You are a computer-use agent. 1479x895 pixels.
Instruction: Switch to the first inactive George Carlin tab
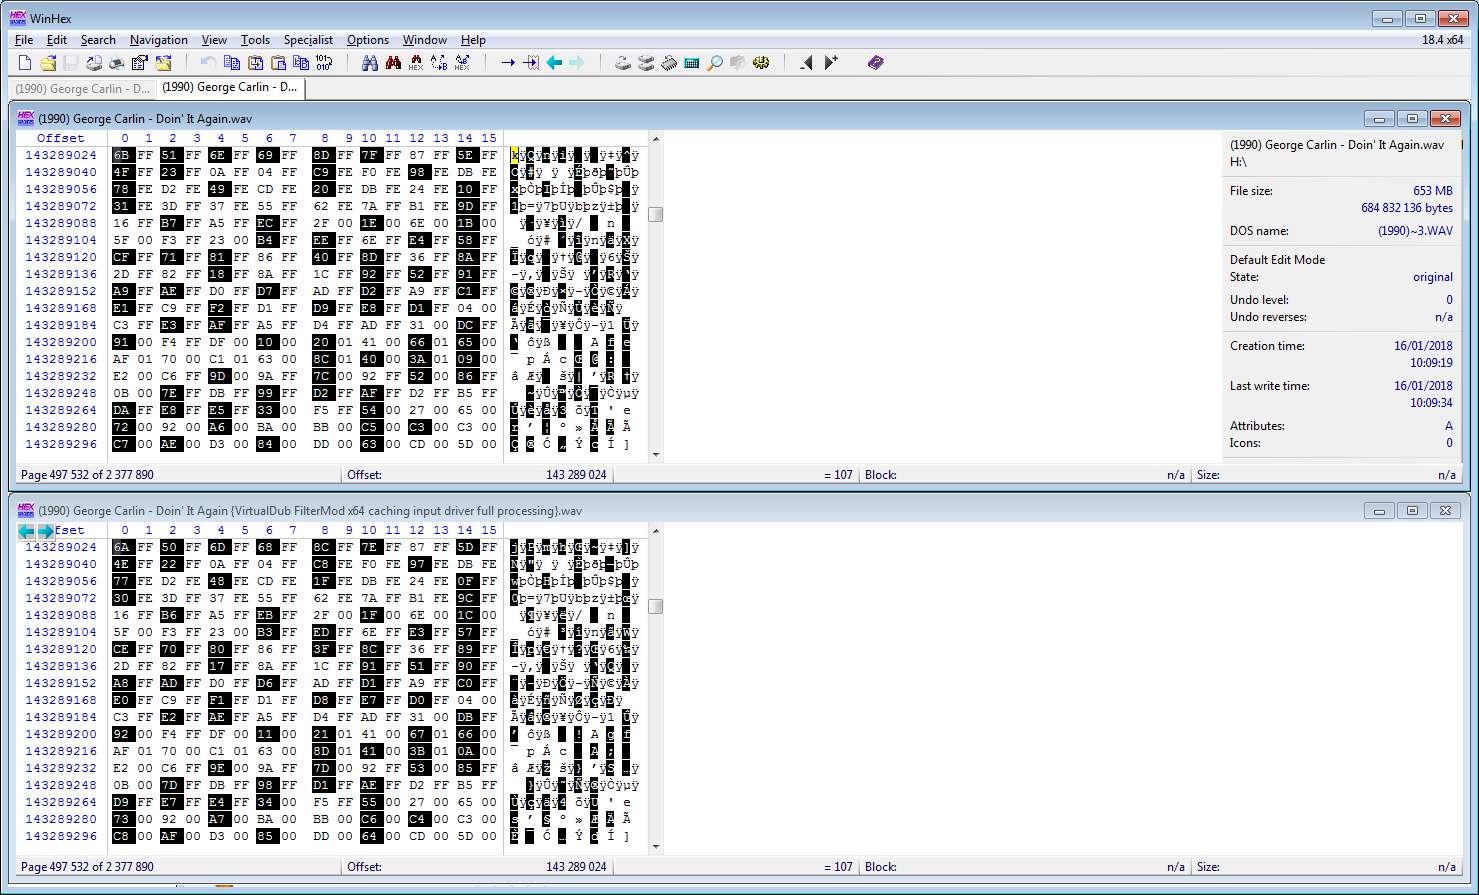coord(82,89)
